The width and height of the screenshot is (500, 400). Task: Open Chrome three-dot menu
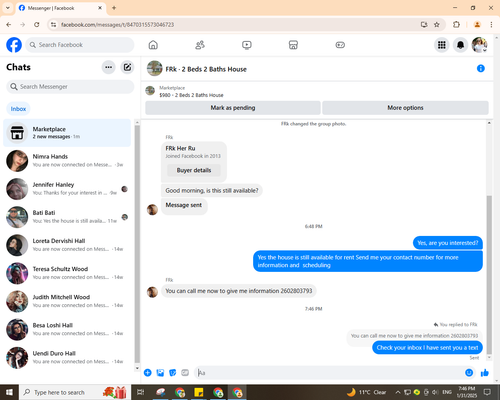pos(491,25)
